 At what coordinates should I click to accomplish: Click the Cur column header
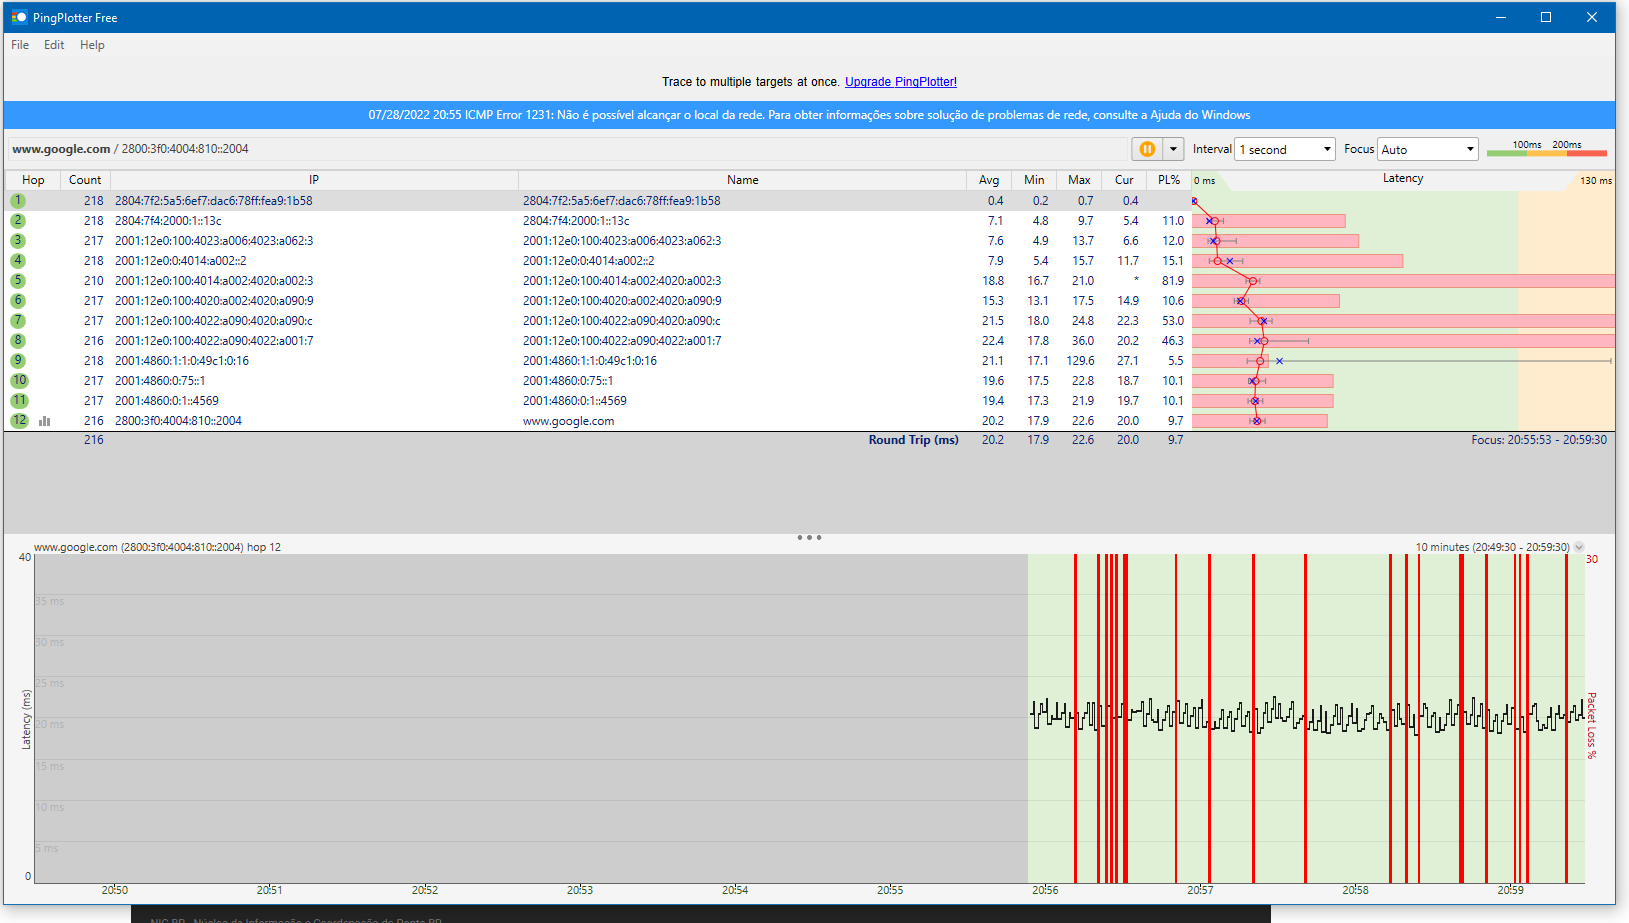1124,180
